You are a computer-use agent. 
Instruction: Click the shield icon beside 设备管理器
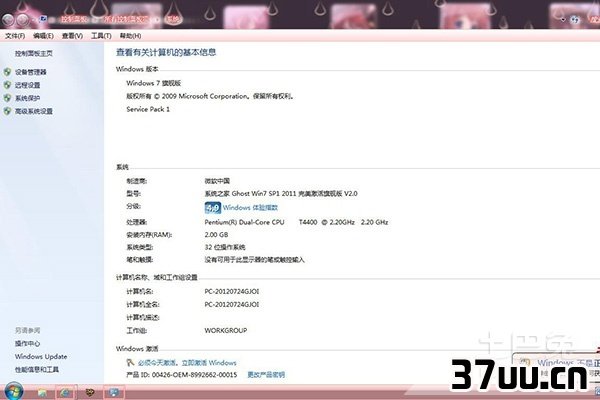click(7, 72)
